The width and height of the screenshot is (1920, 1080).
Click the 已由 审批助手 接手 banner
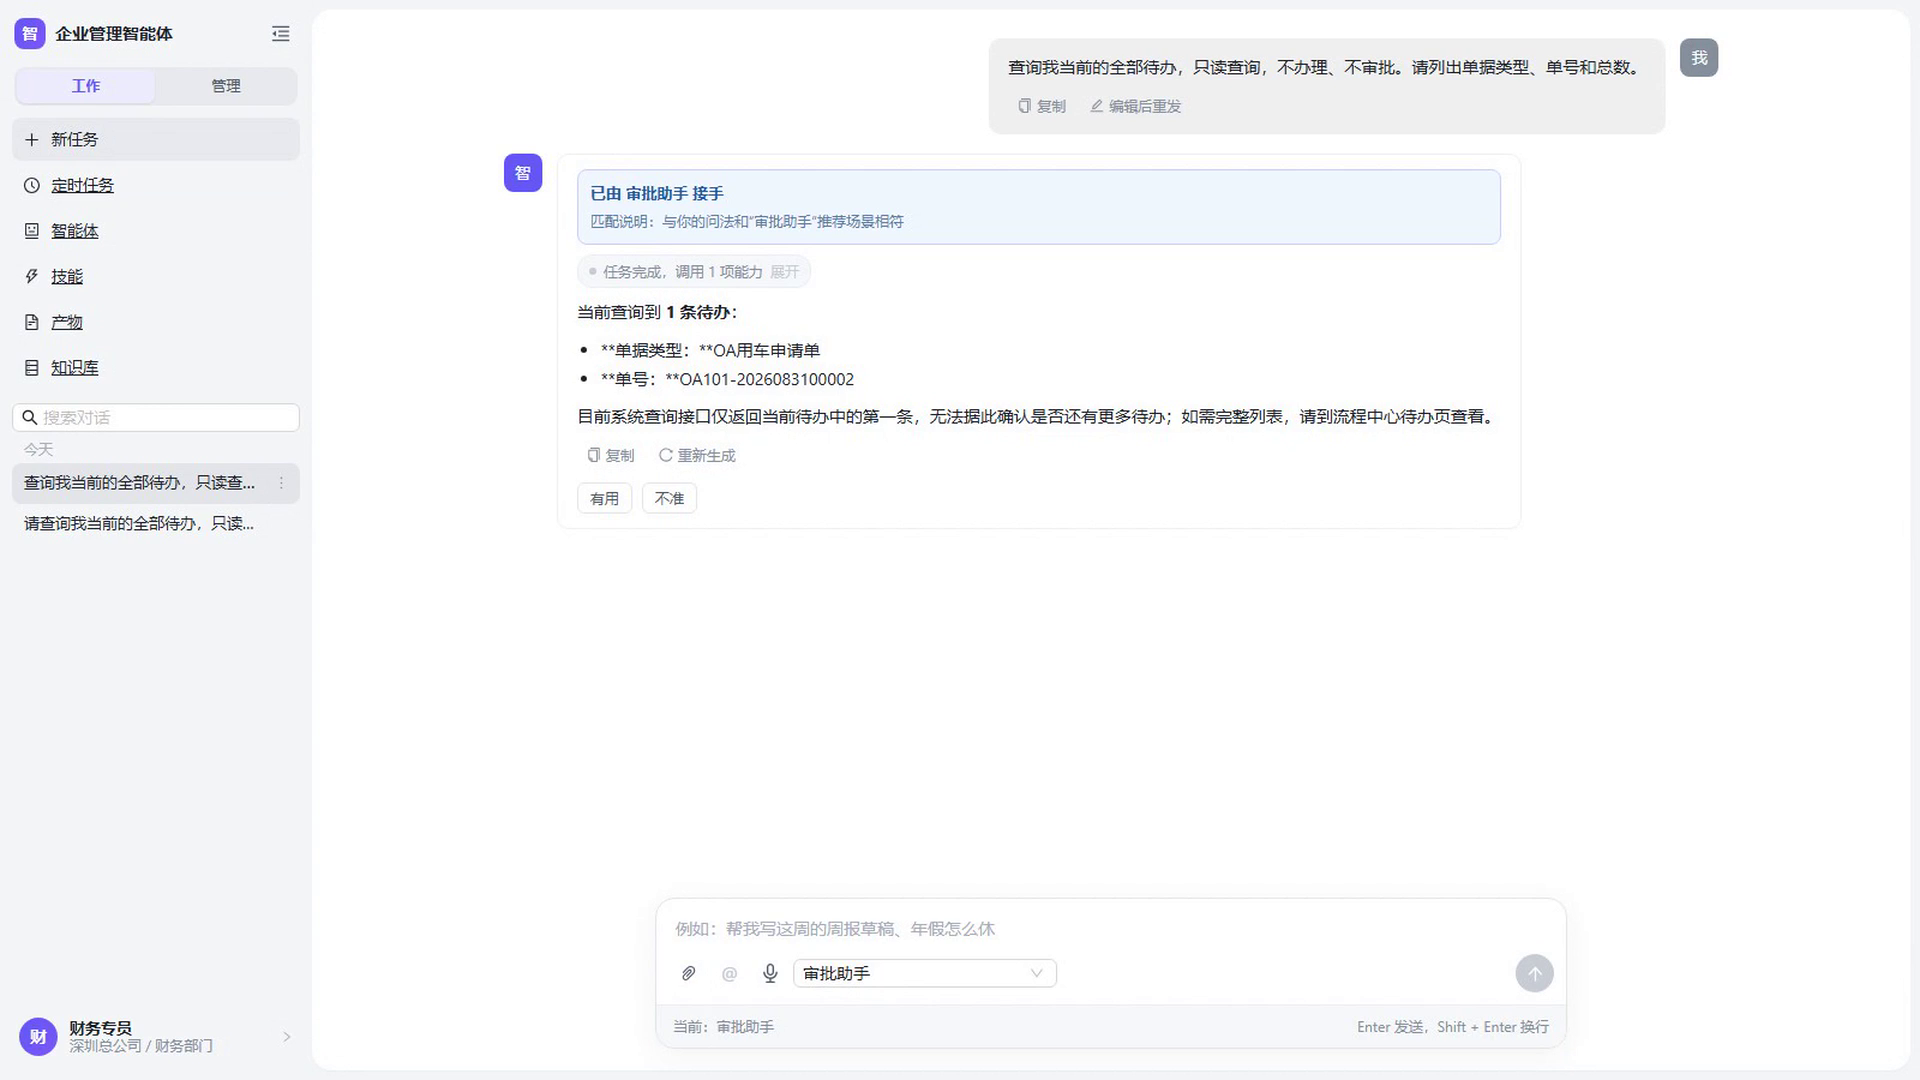pos(1039,207)
